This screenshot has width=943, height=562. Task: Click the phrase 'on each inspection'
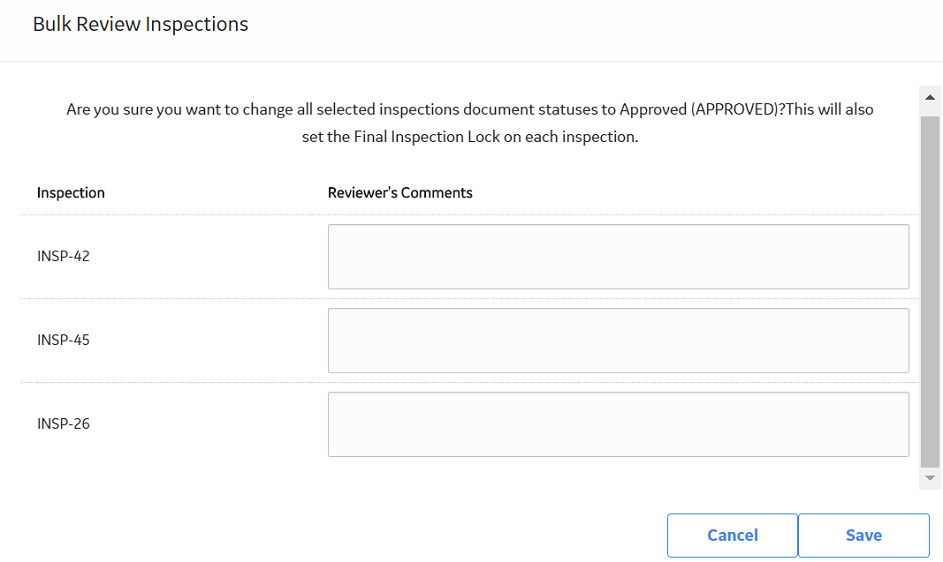pos(571,137)
